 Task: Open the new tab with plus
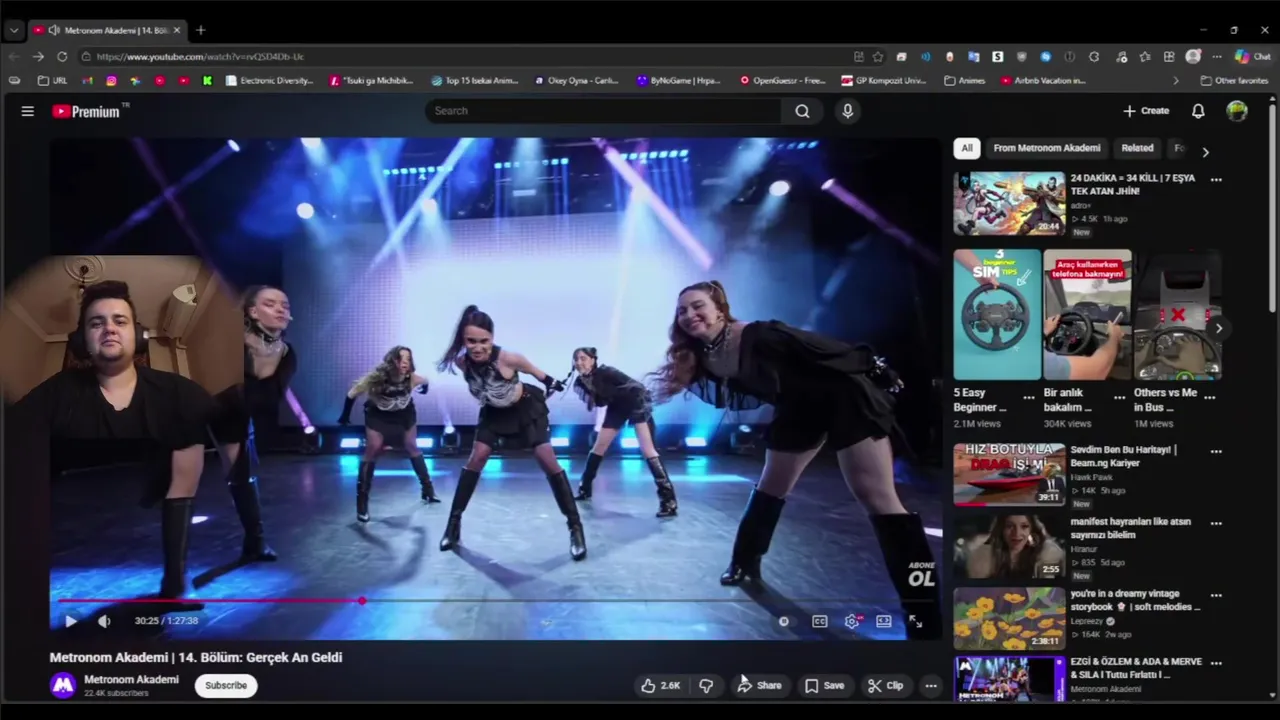point(200,30)
